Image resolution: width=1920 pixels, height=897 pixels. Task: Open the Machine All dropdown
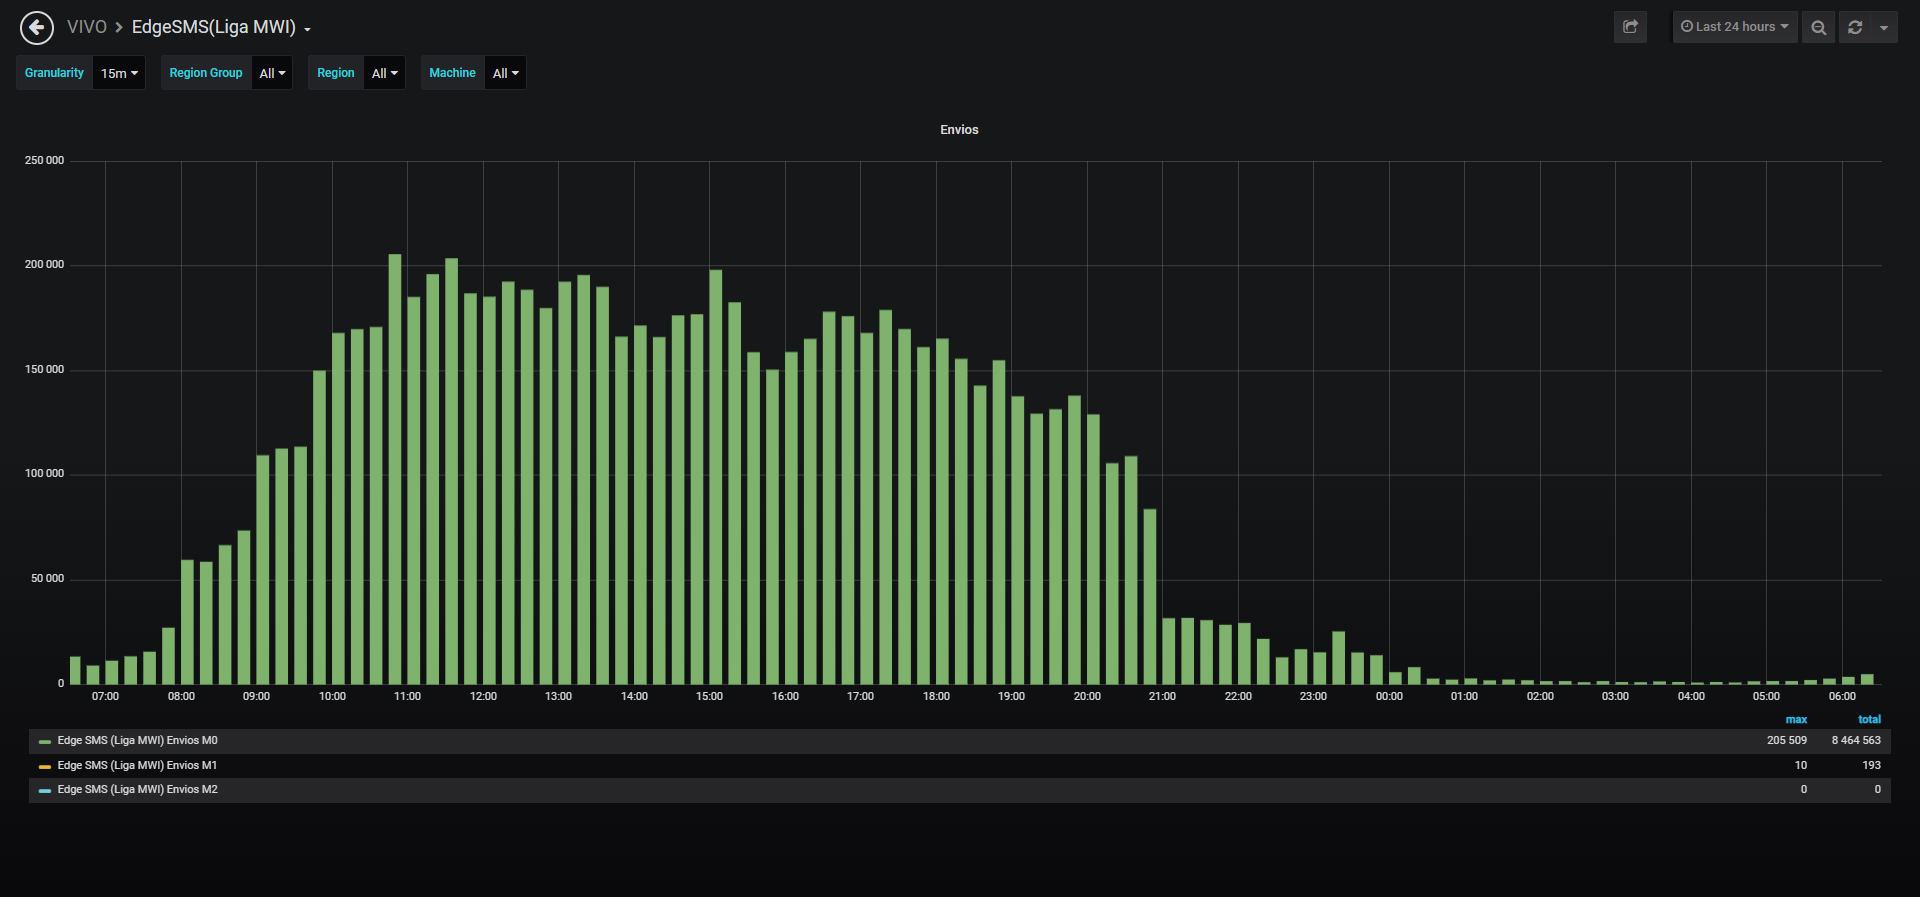pos(505,73)
